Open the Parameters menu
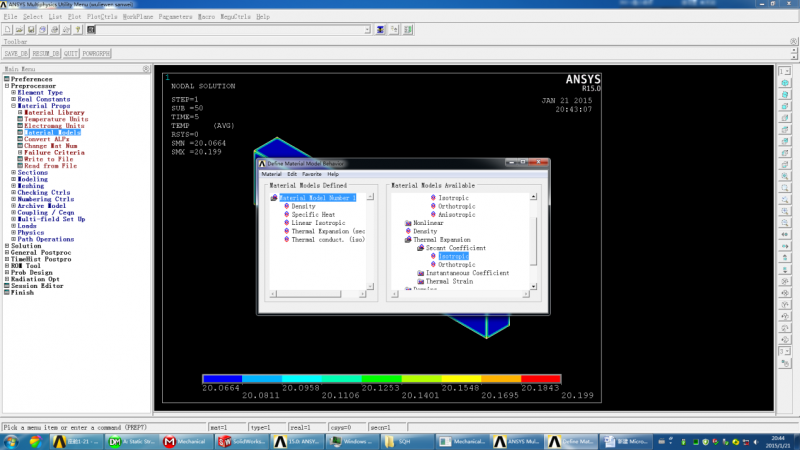This screenshot has height=450, width=800. click(175, 17)
